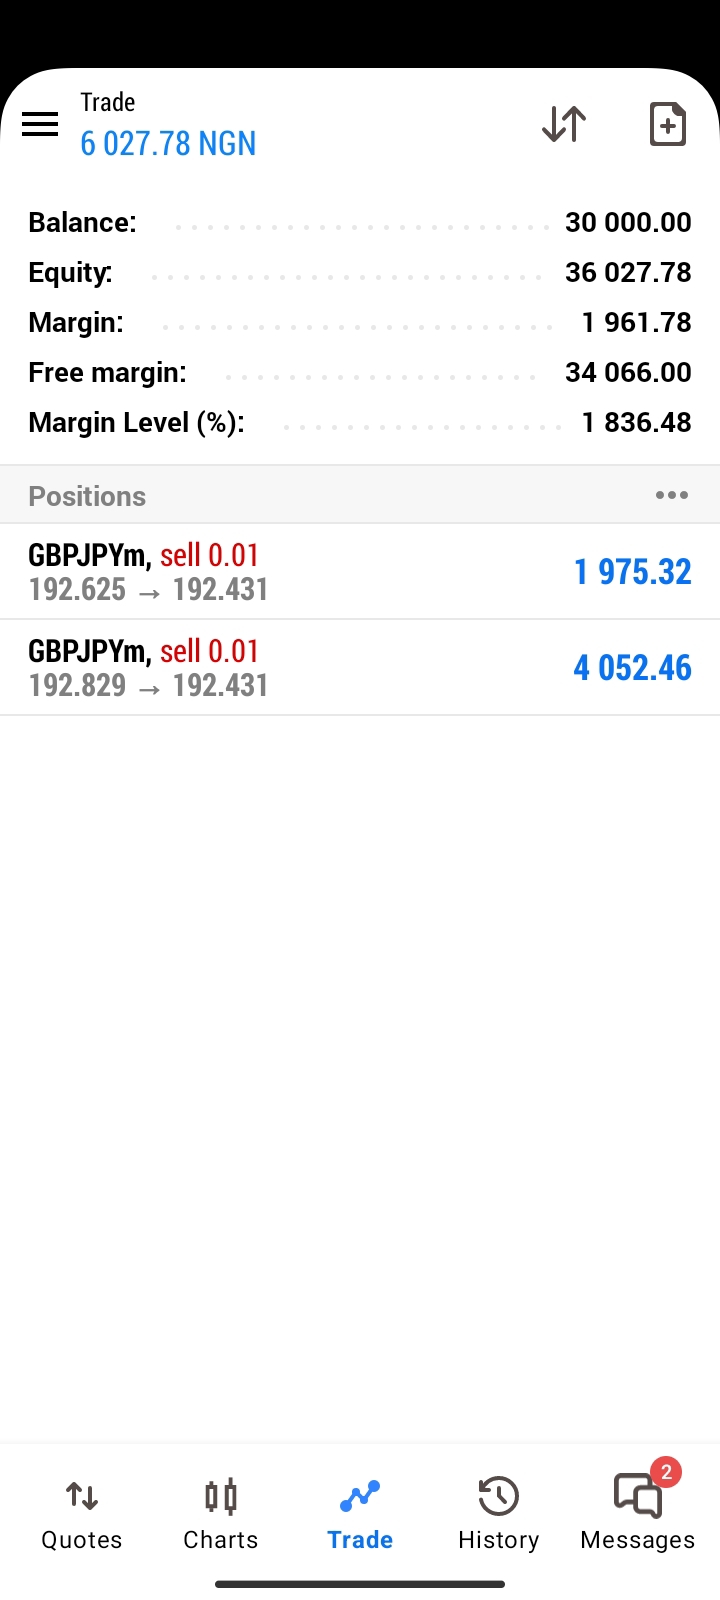
Task: Select the GBPJPYm position opened at 192.625
Action: point(360,572)
